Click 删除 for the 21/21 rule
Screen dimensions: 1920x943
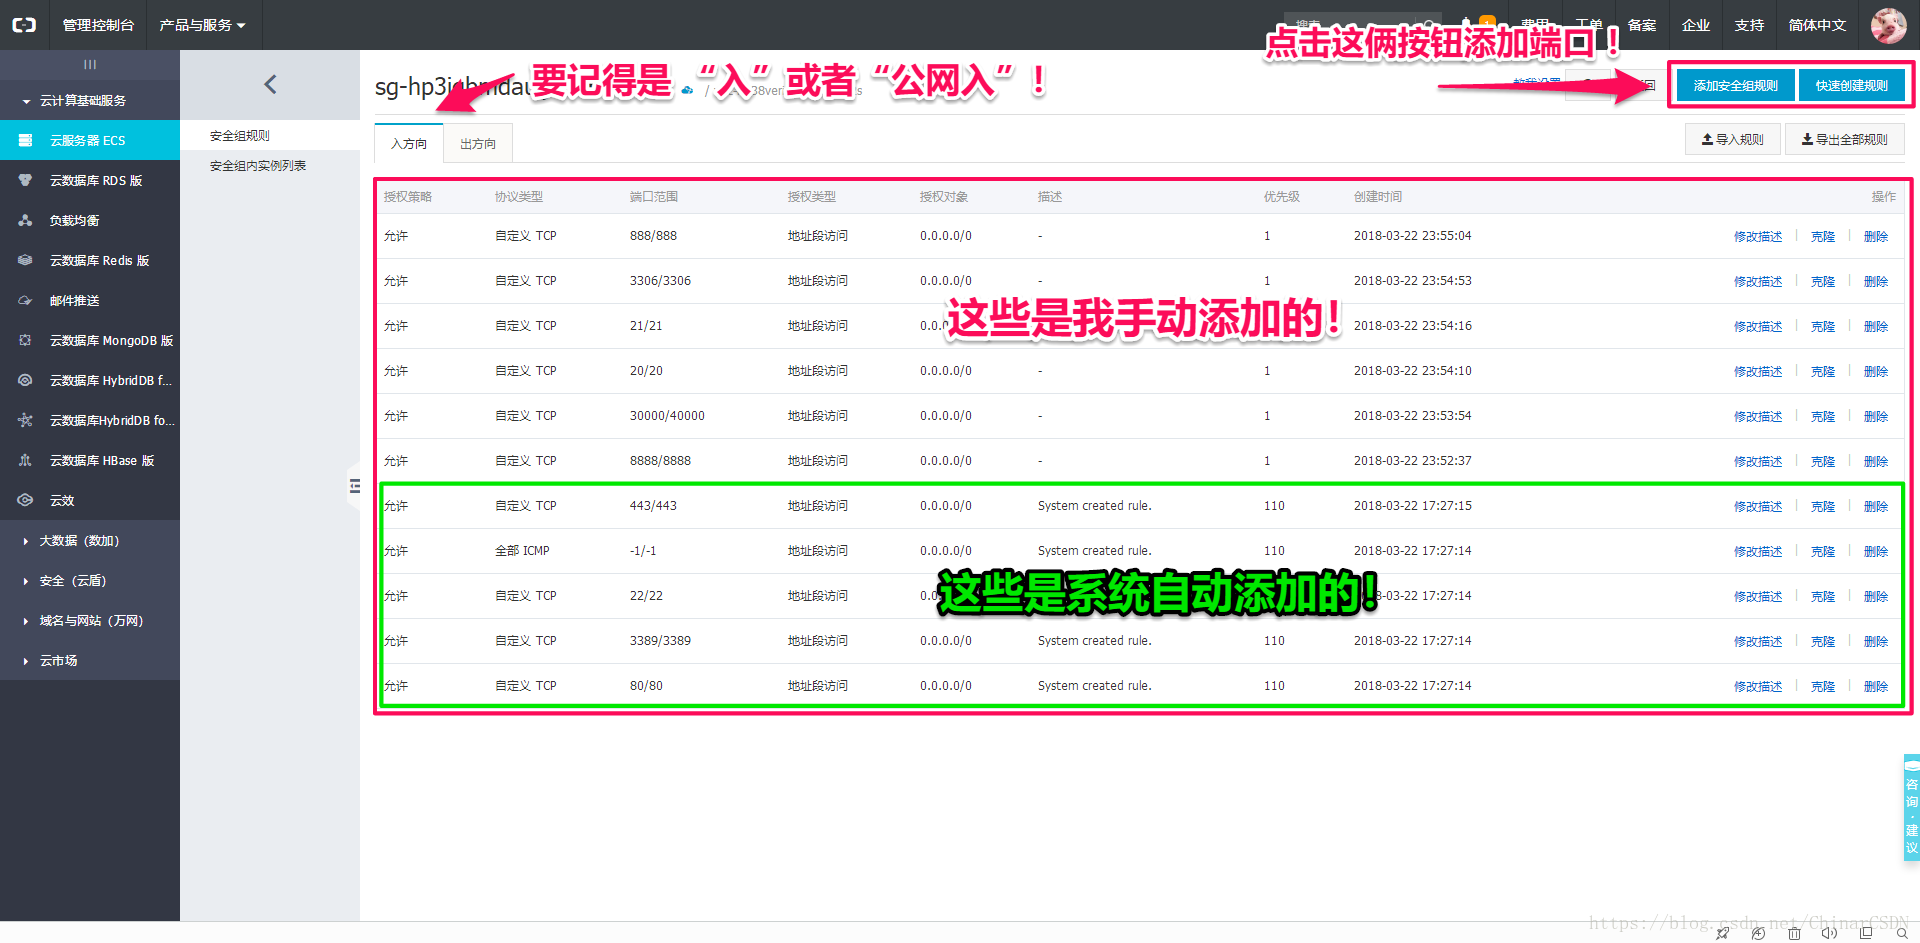tap(1876, 327)
